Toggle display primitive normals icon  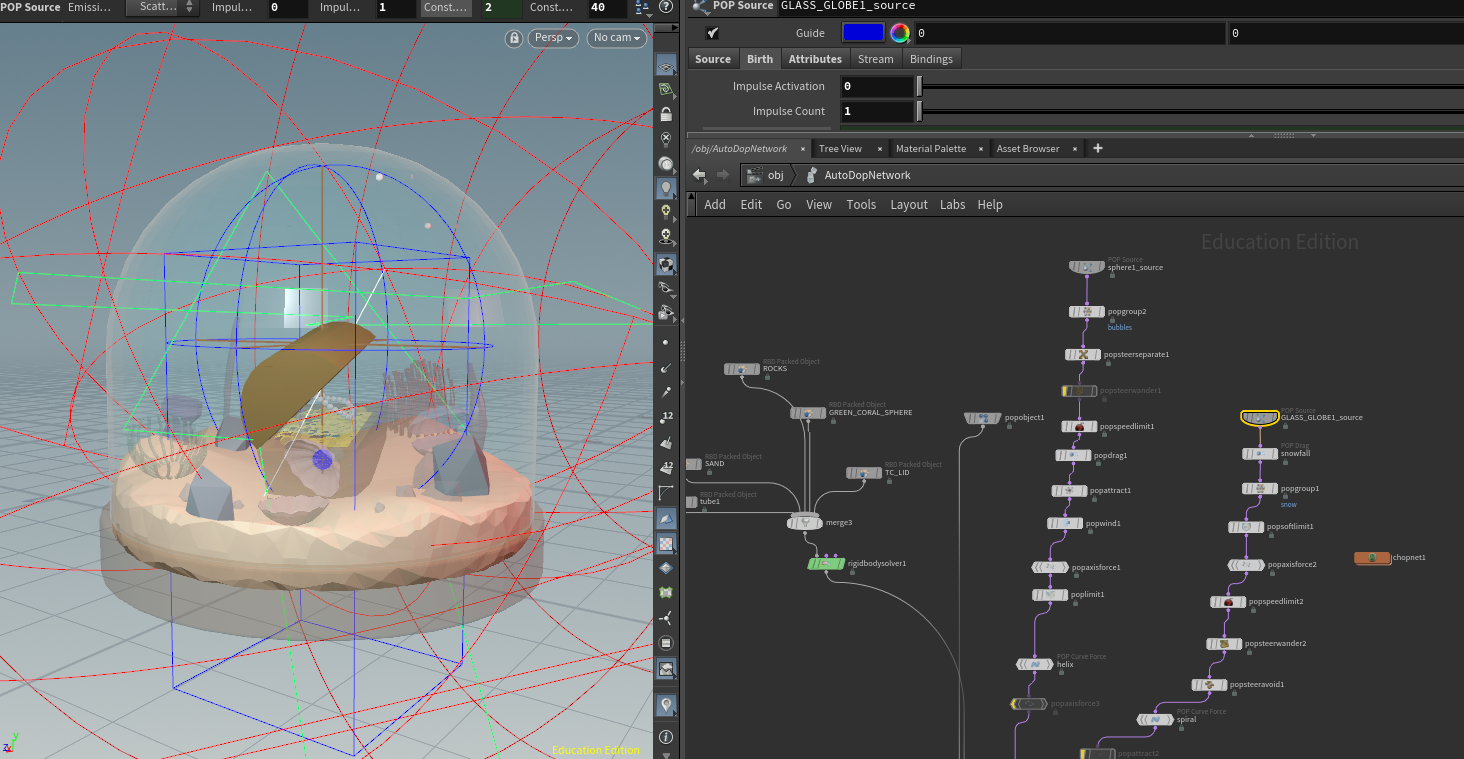[666, 442]
